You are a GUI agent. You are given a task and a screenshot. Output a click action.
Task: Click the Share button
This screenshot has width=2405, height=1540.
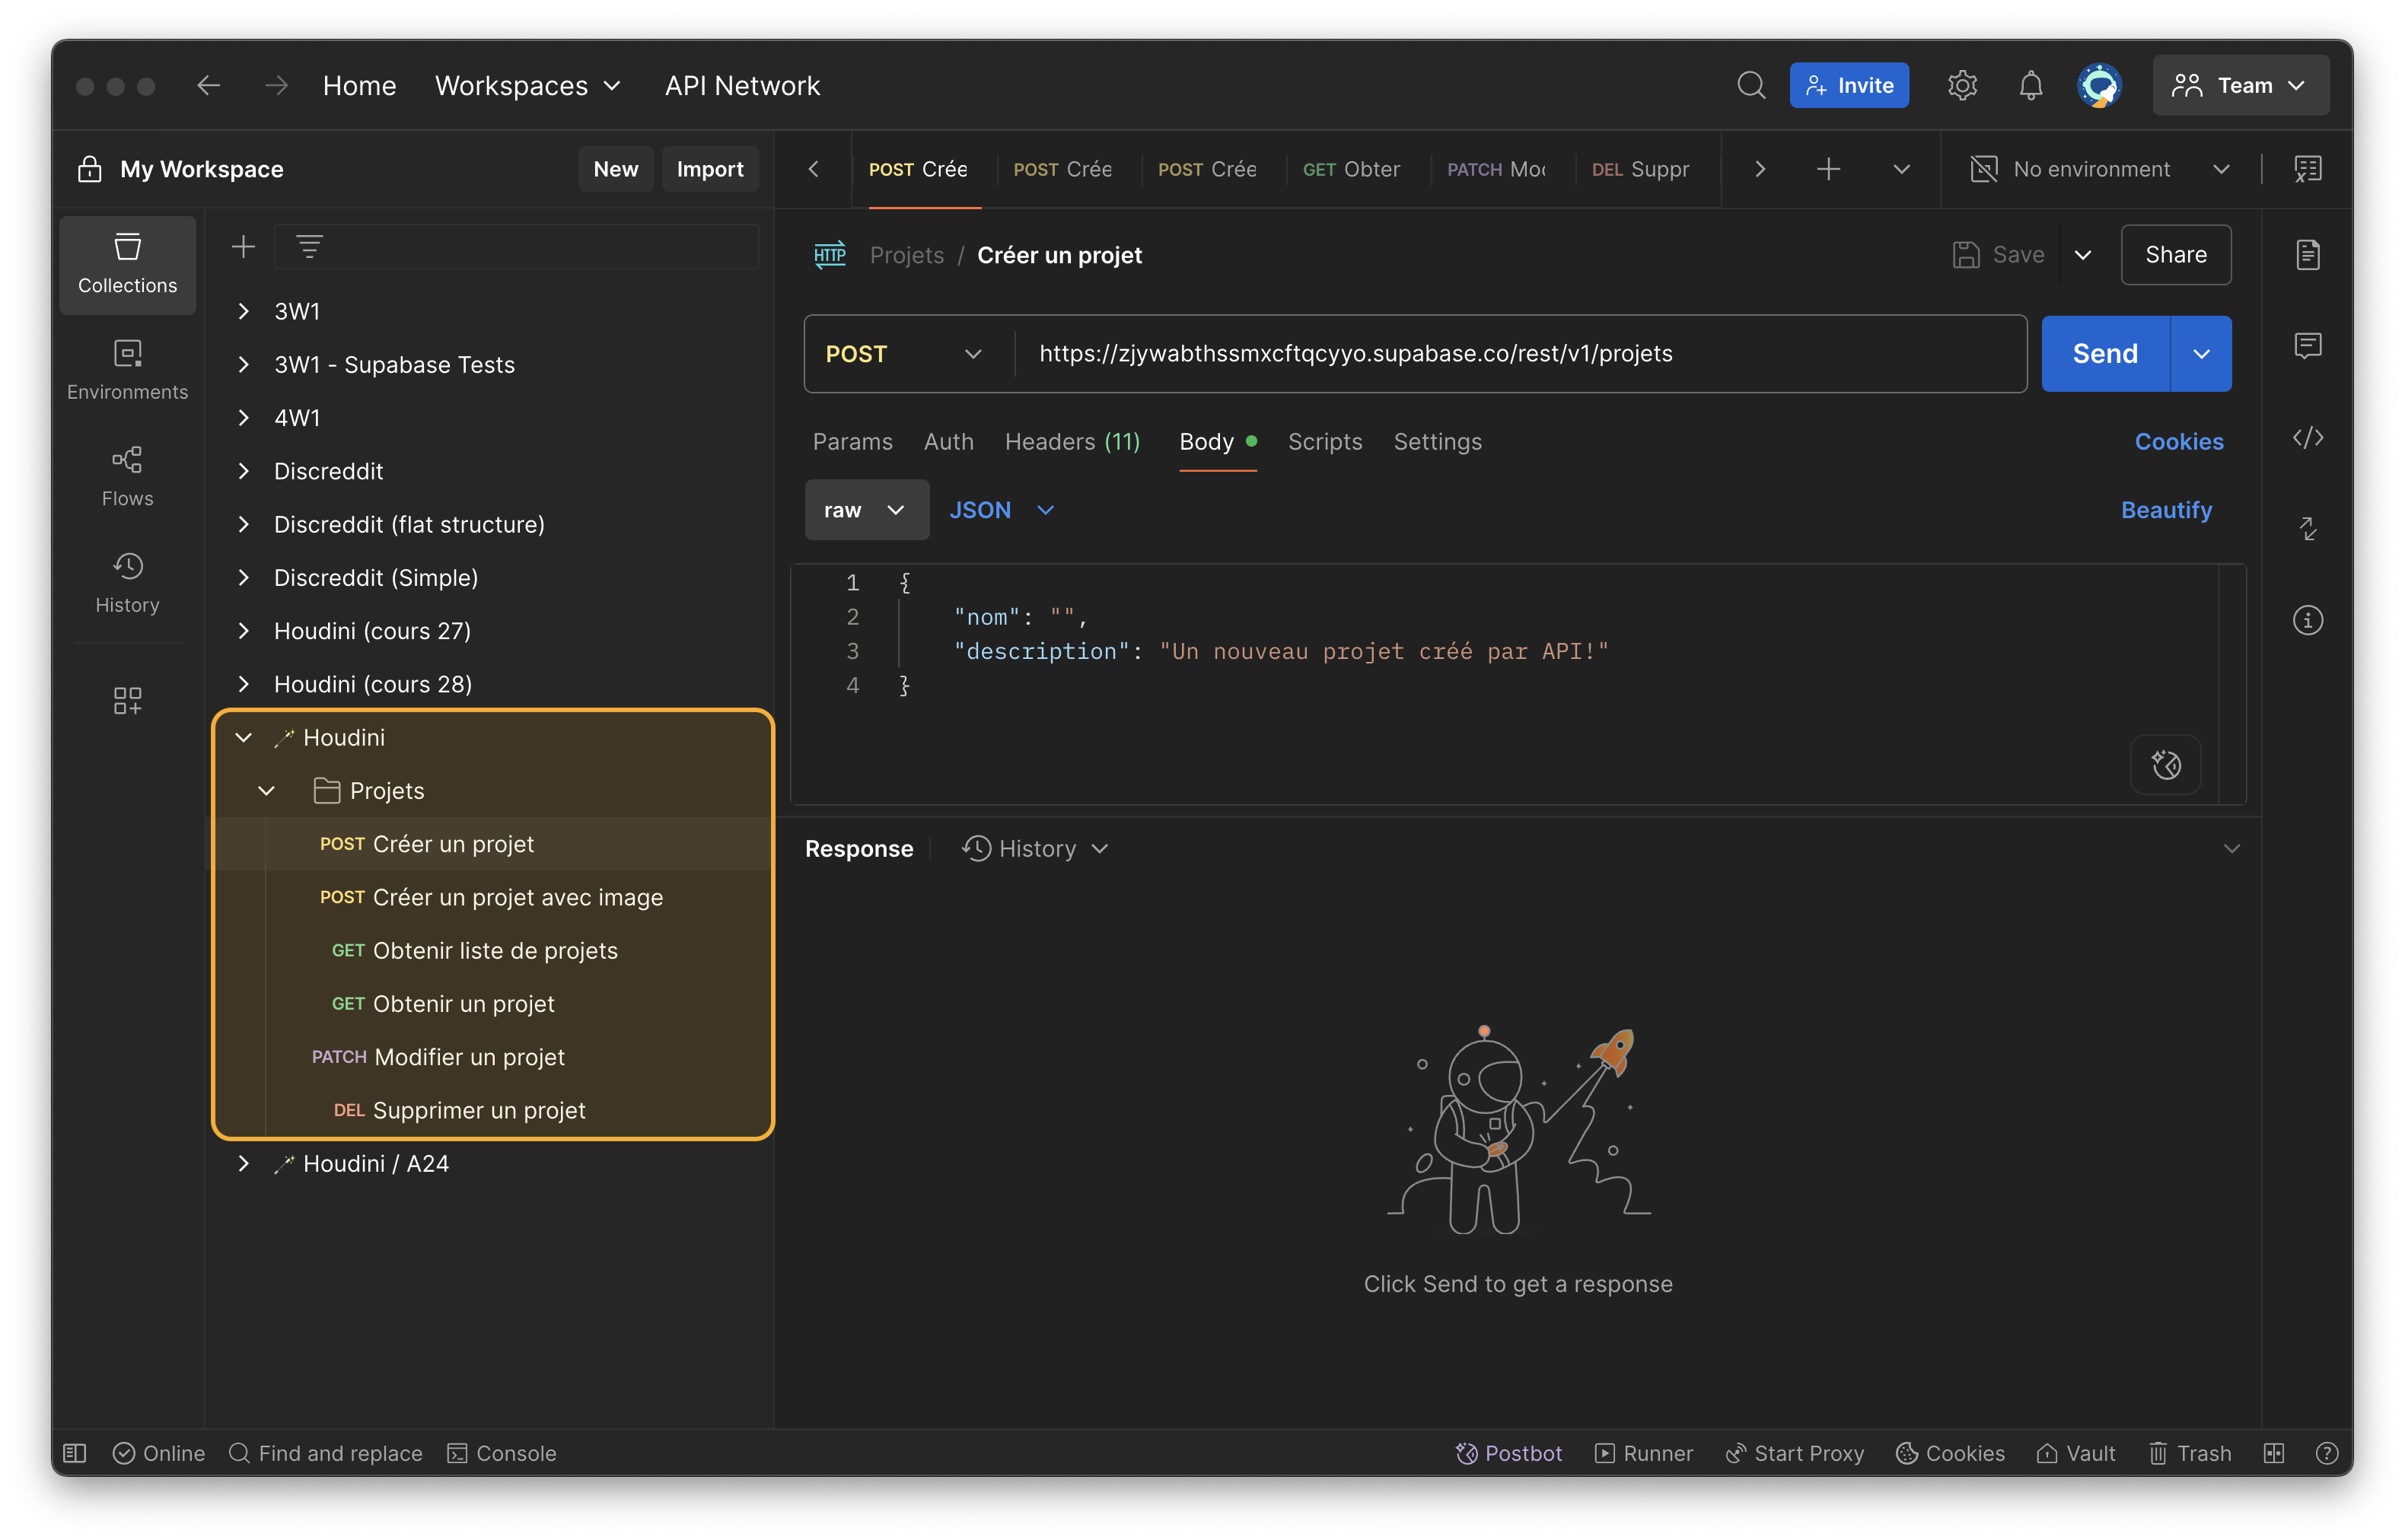pos(2175,255)
